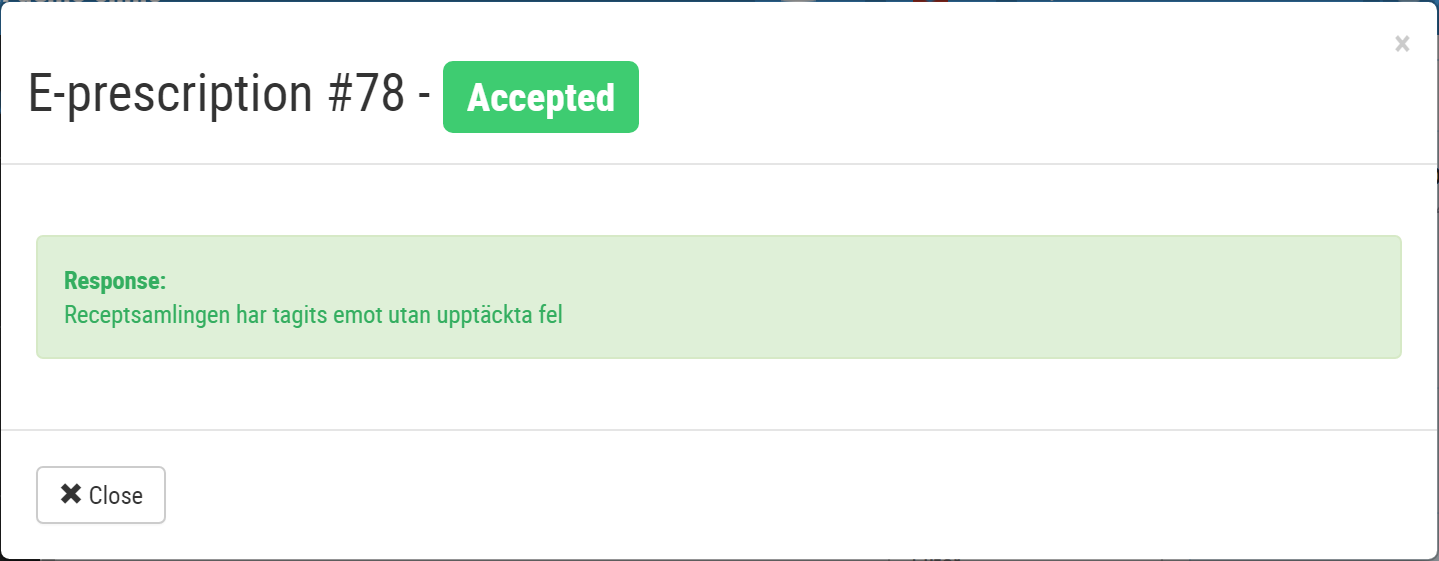Click the white body area below the green alert
Image resolution: width=1439 pixels, height=561 pixels.
pyautogui.click(x=719, y=393)
